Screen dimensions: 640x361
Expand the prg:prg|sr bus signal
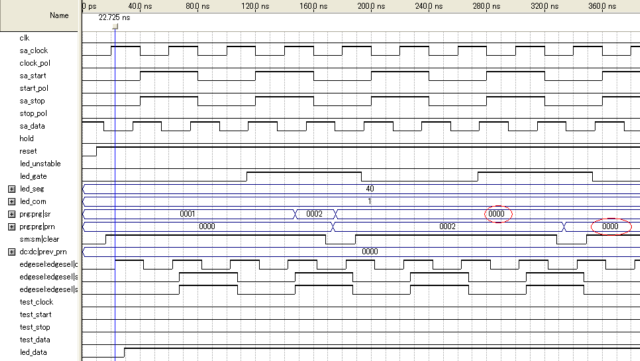click(x=11, y=214)
